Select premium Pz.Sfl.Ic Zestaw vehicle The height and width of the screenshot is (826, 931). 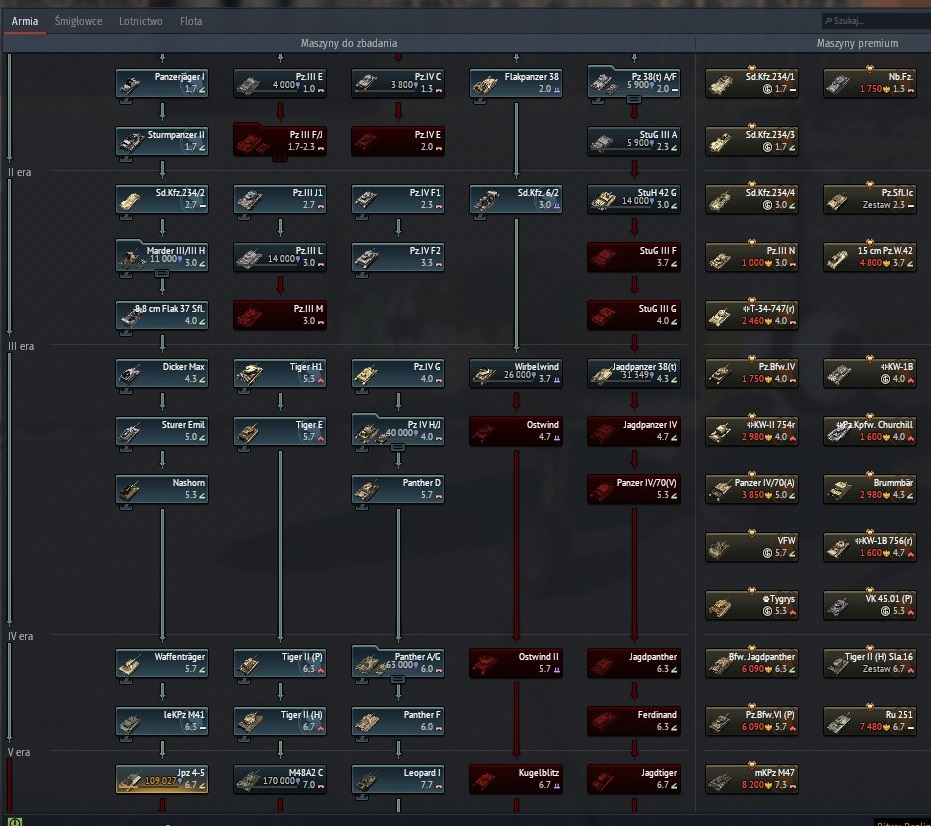(870, 199)
